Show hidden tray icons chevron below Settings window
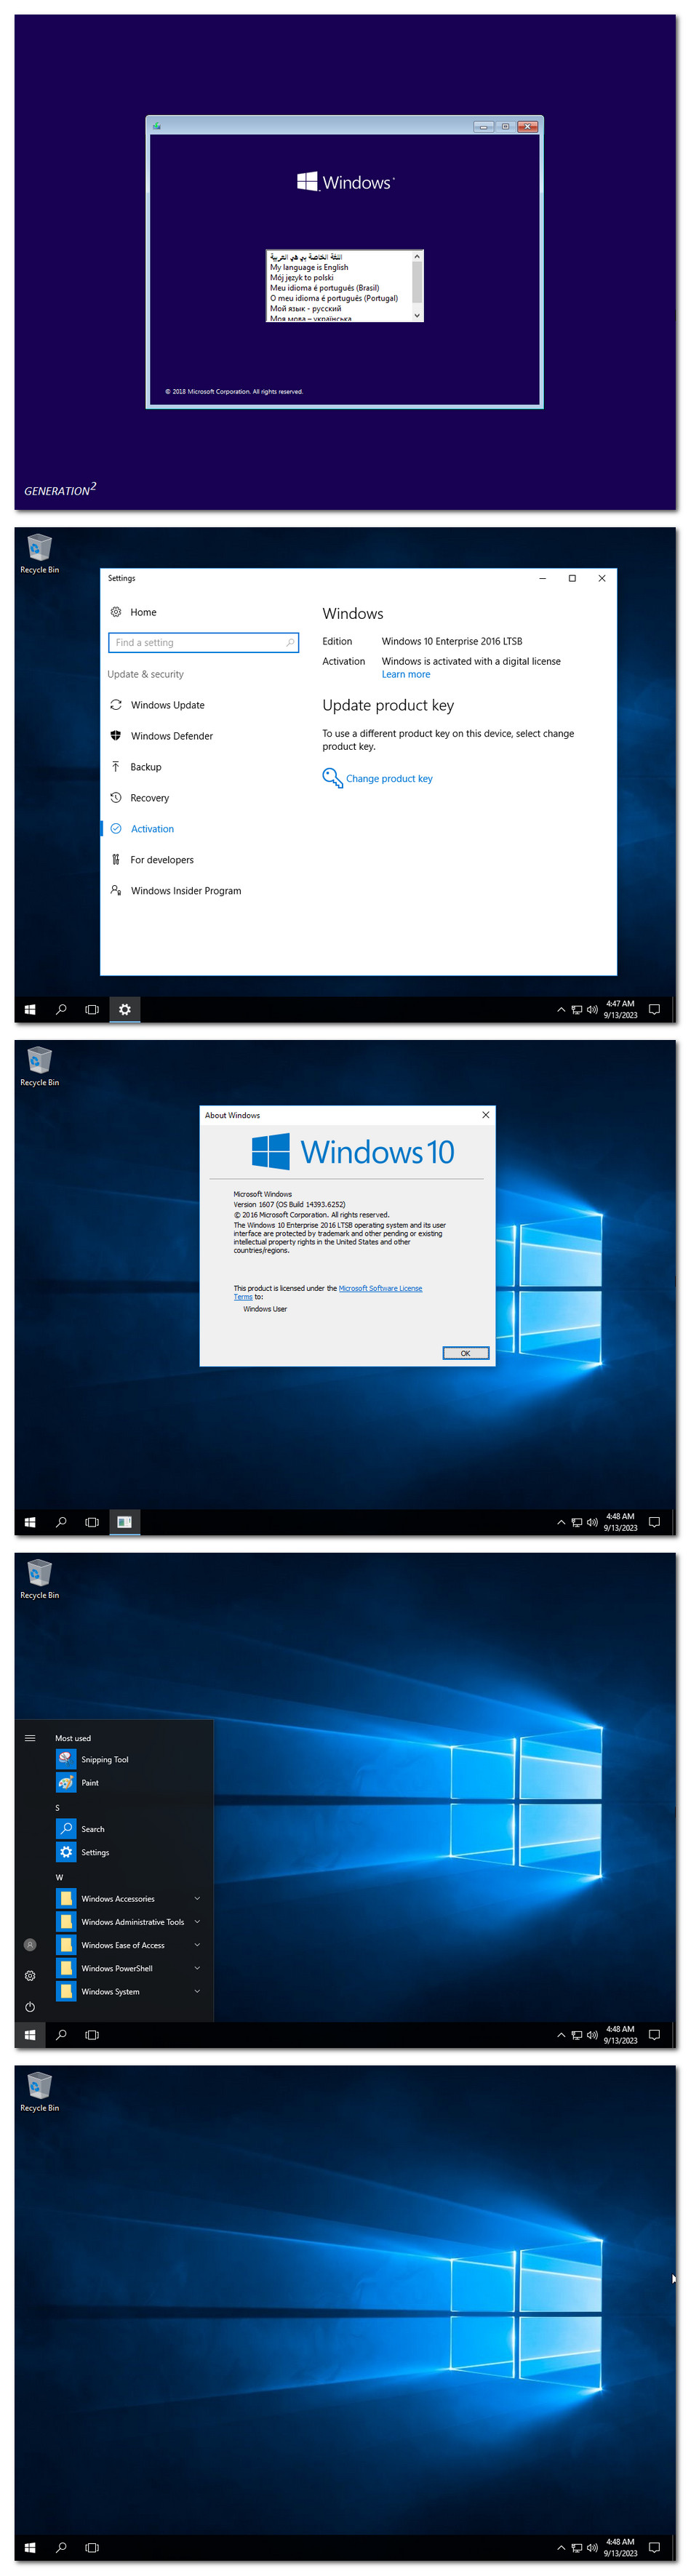The image size is (691, 2576). pos(561,1010)
